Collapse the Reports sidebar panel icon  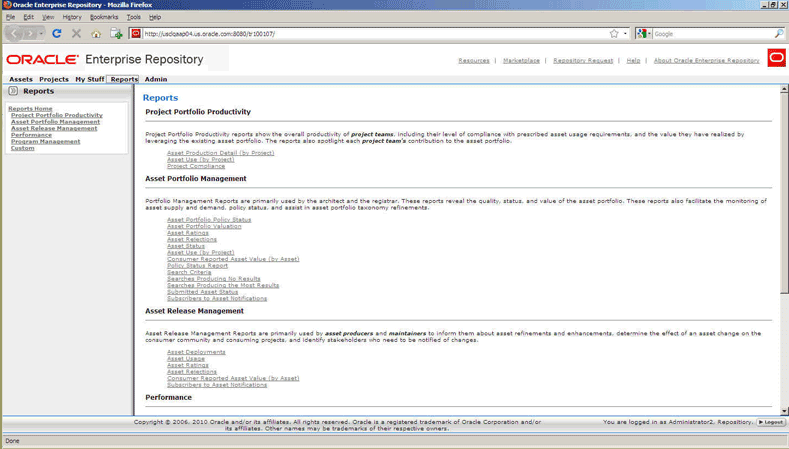point(13,91)
